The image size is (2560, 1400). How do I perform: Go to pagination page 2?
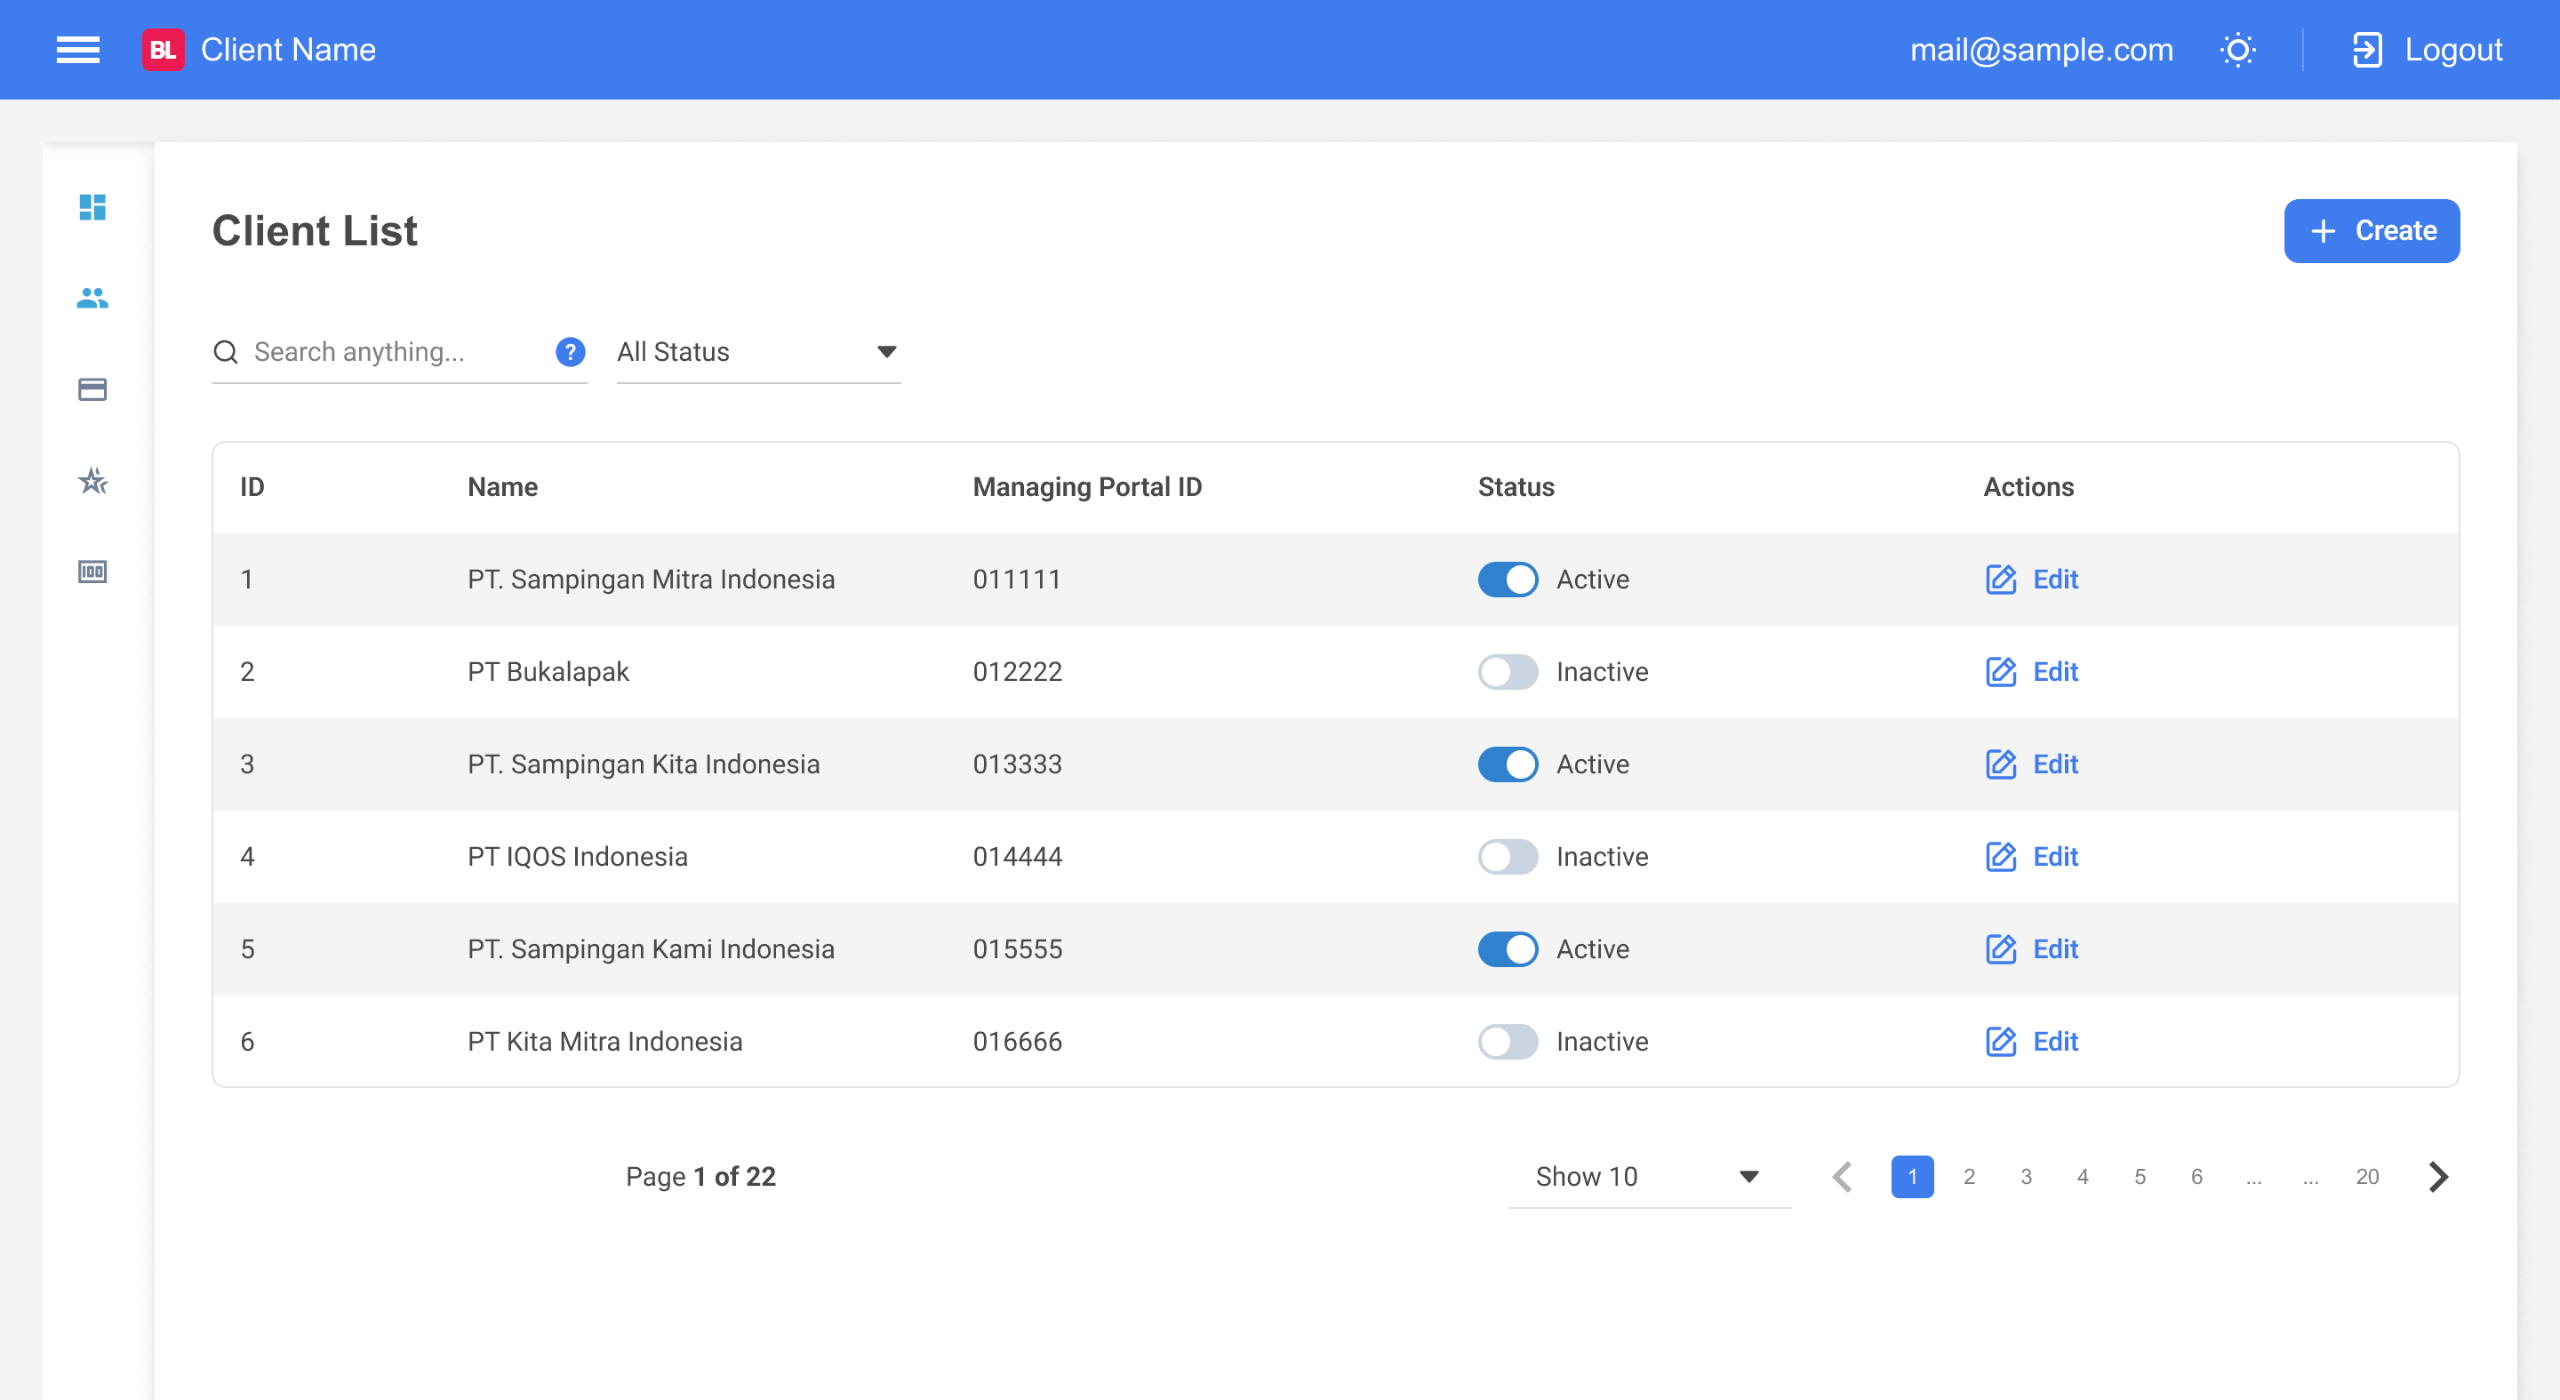(x=1968, y=1177)
